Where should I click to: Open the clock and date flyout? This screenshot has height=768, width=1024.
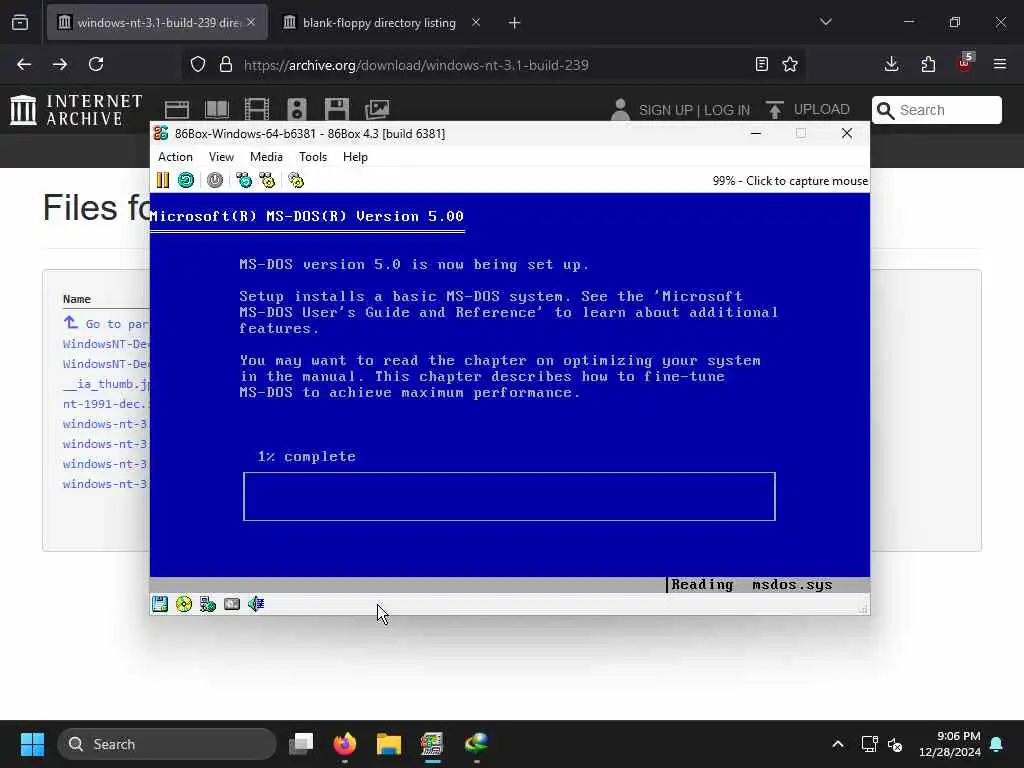click(x=950, y=744)
